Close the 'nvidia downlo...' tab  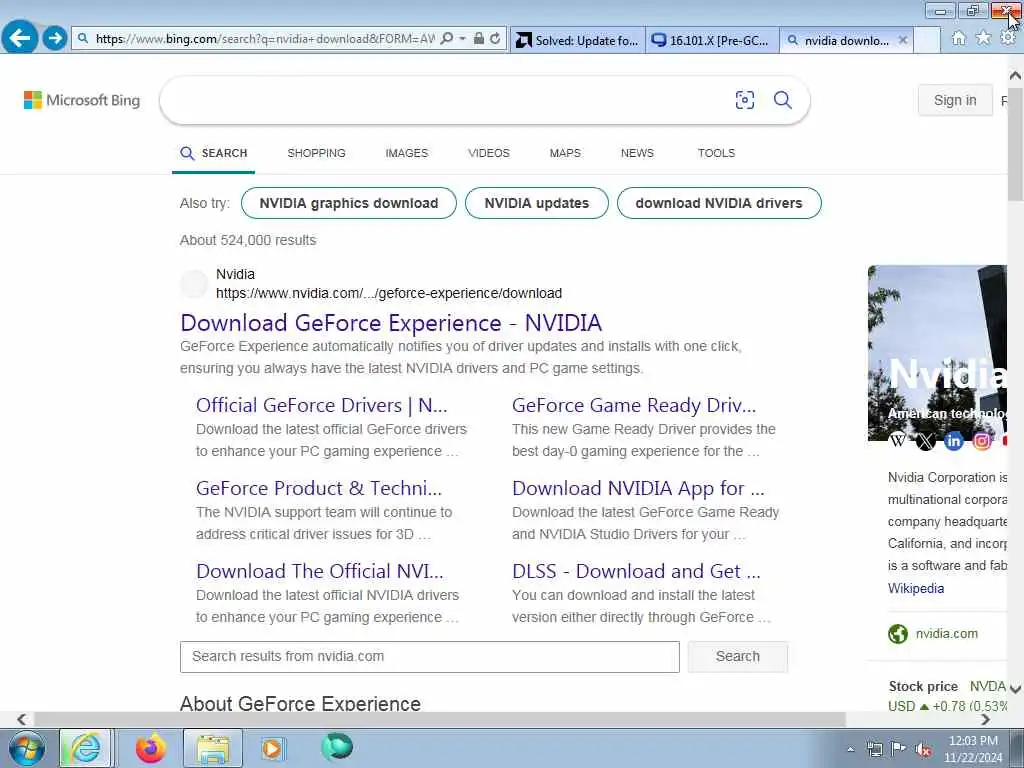(903, 40)
